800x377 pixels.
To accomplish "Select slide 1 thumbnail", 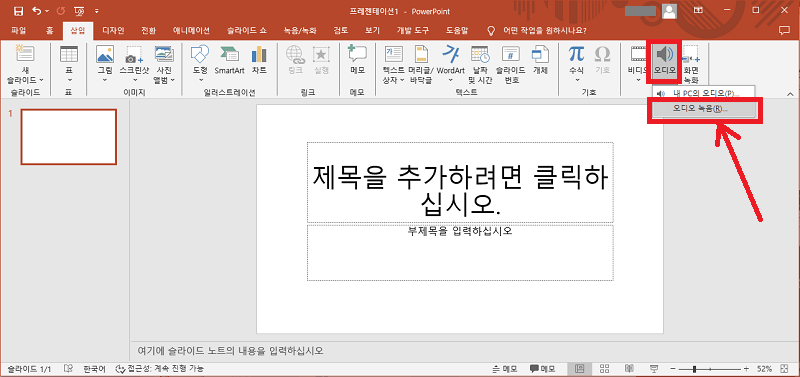I will point(68,137).
